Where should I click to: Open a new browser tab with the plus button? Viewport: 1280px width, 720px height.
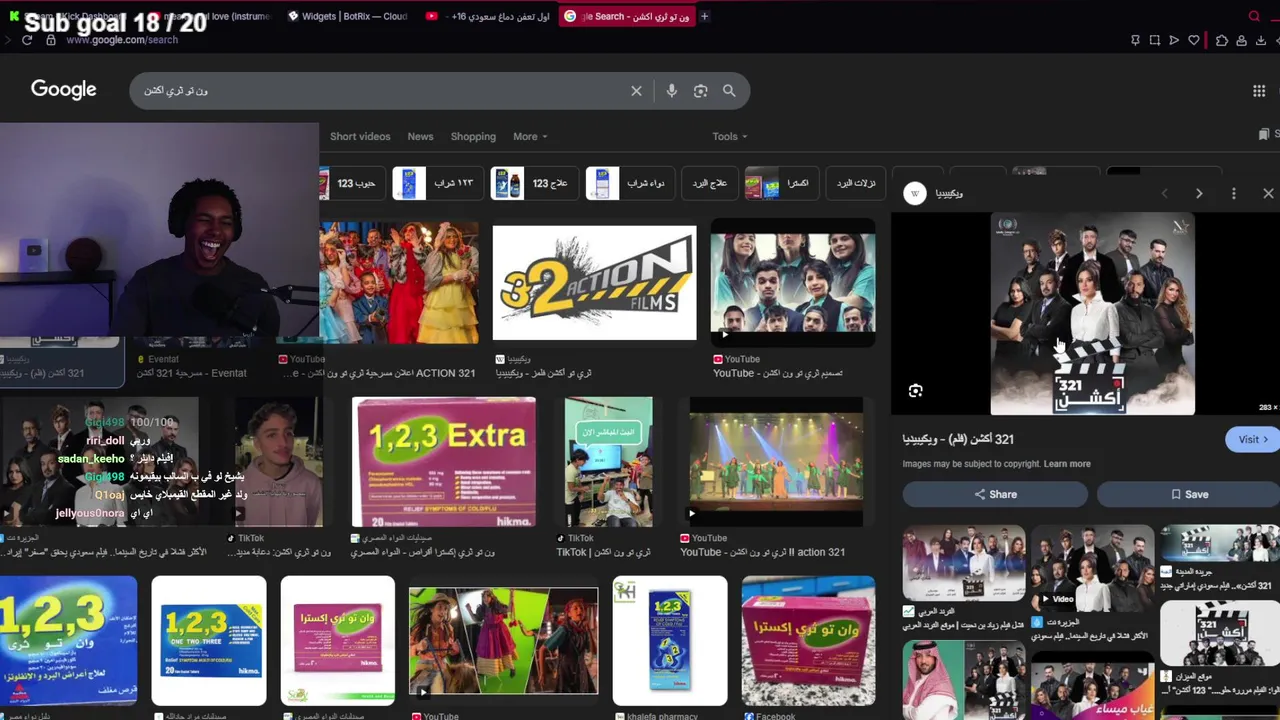(x=704, y=16)
